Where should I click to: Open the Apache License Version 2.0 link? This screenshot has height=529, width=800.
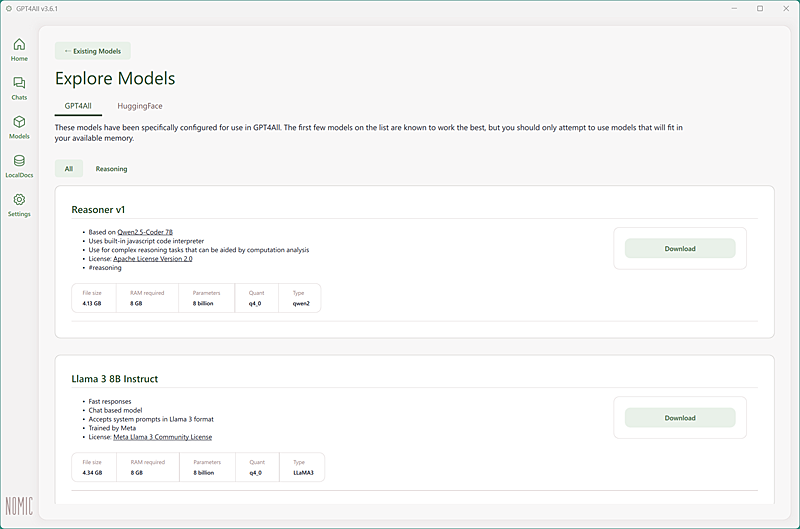click(152, 259)
